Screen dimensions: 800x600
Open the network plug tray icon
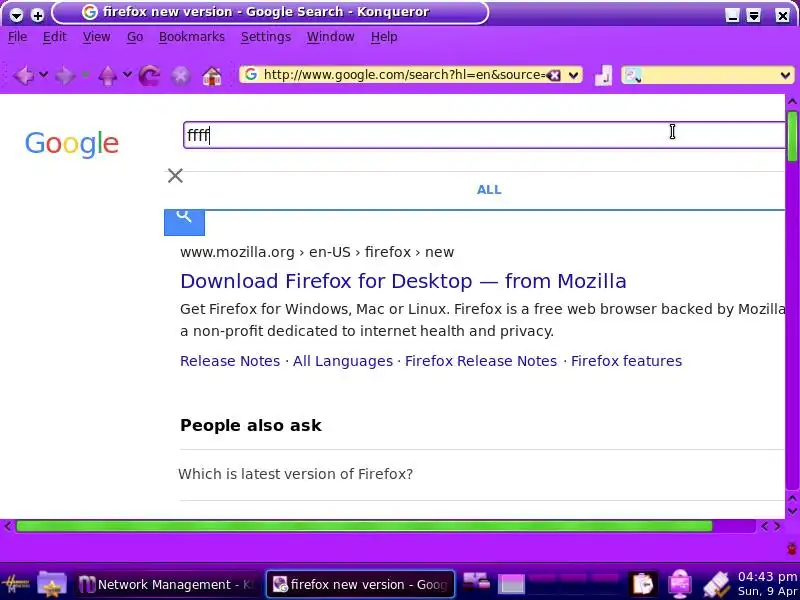pos(717,584)
